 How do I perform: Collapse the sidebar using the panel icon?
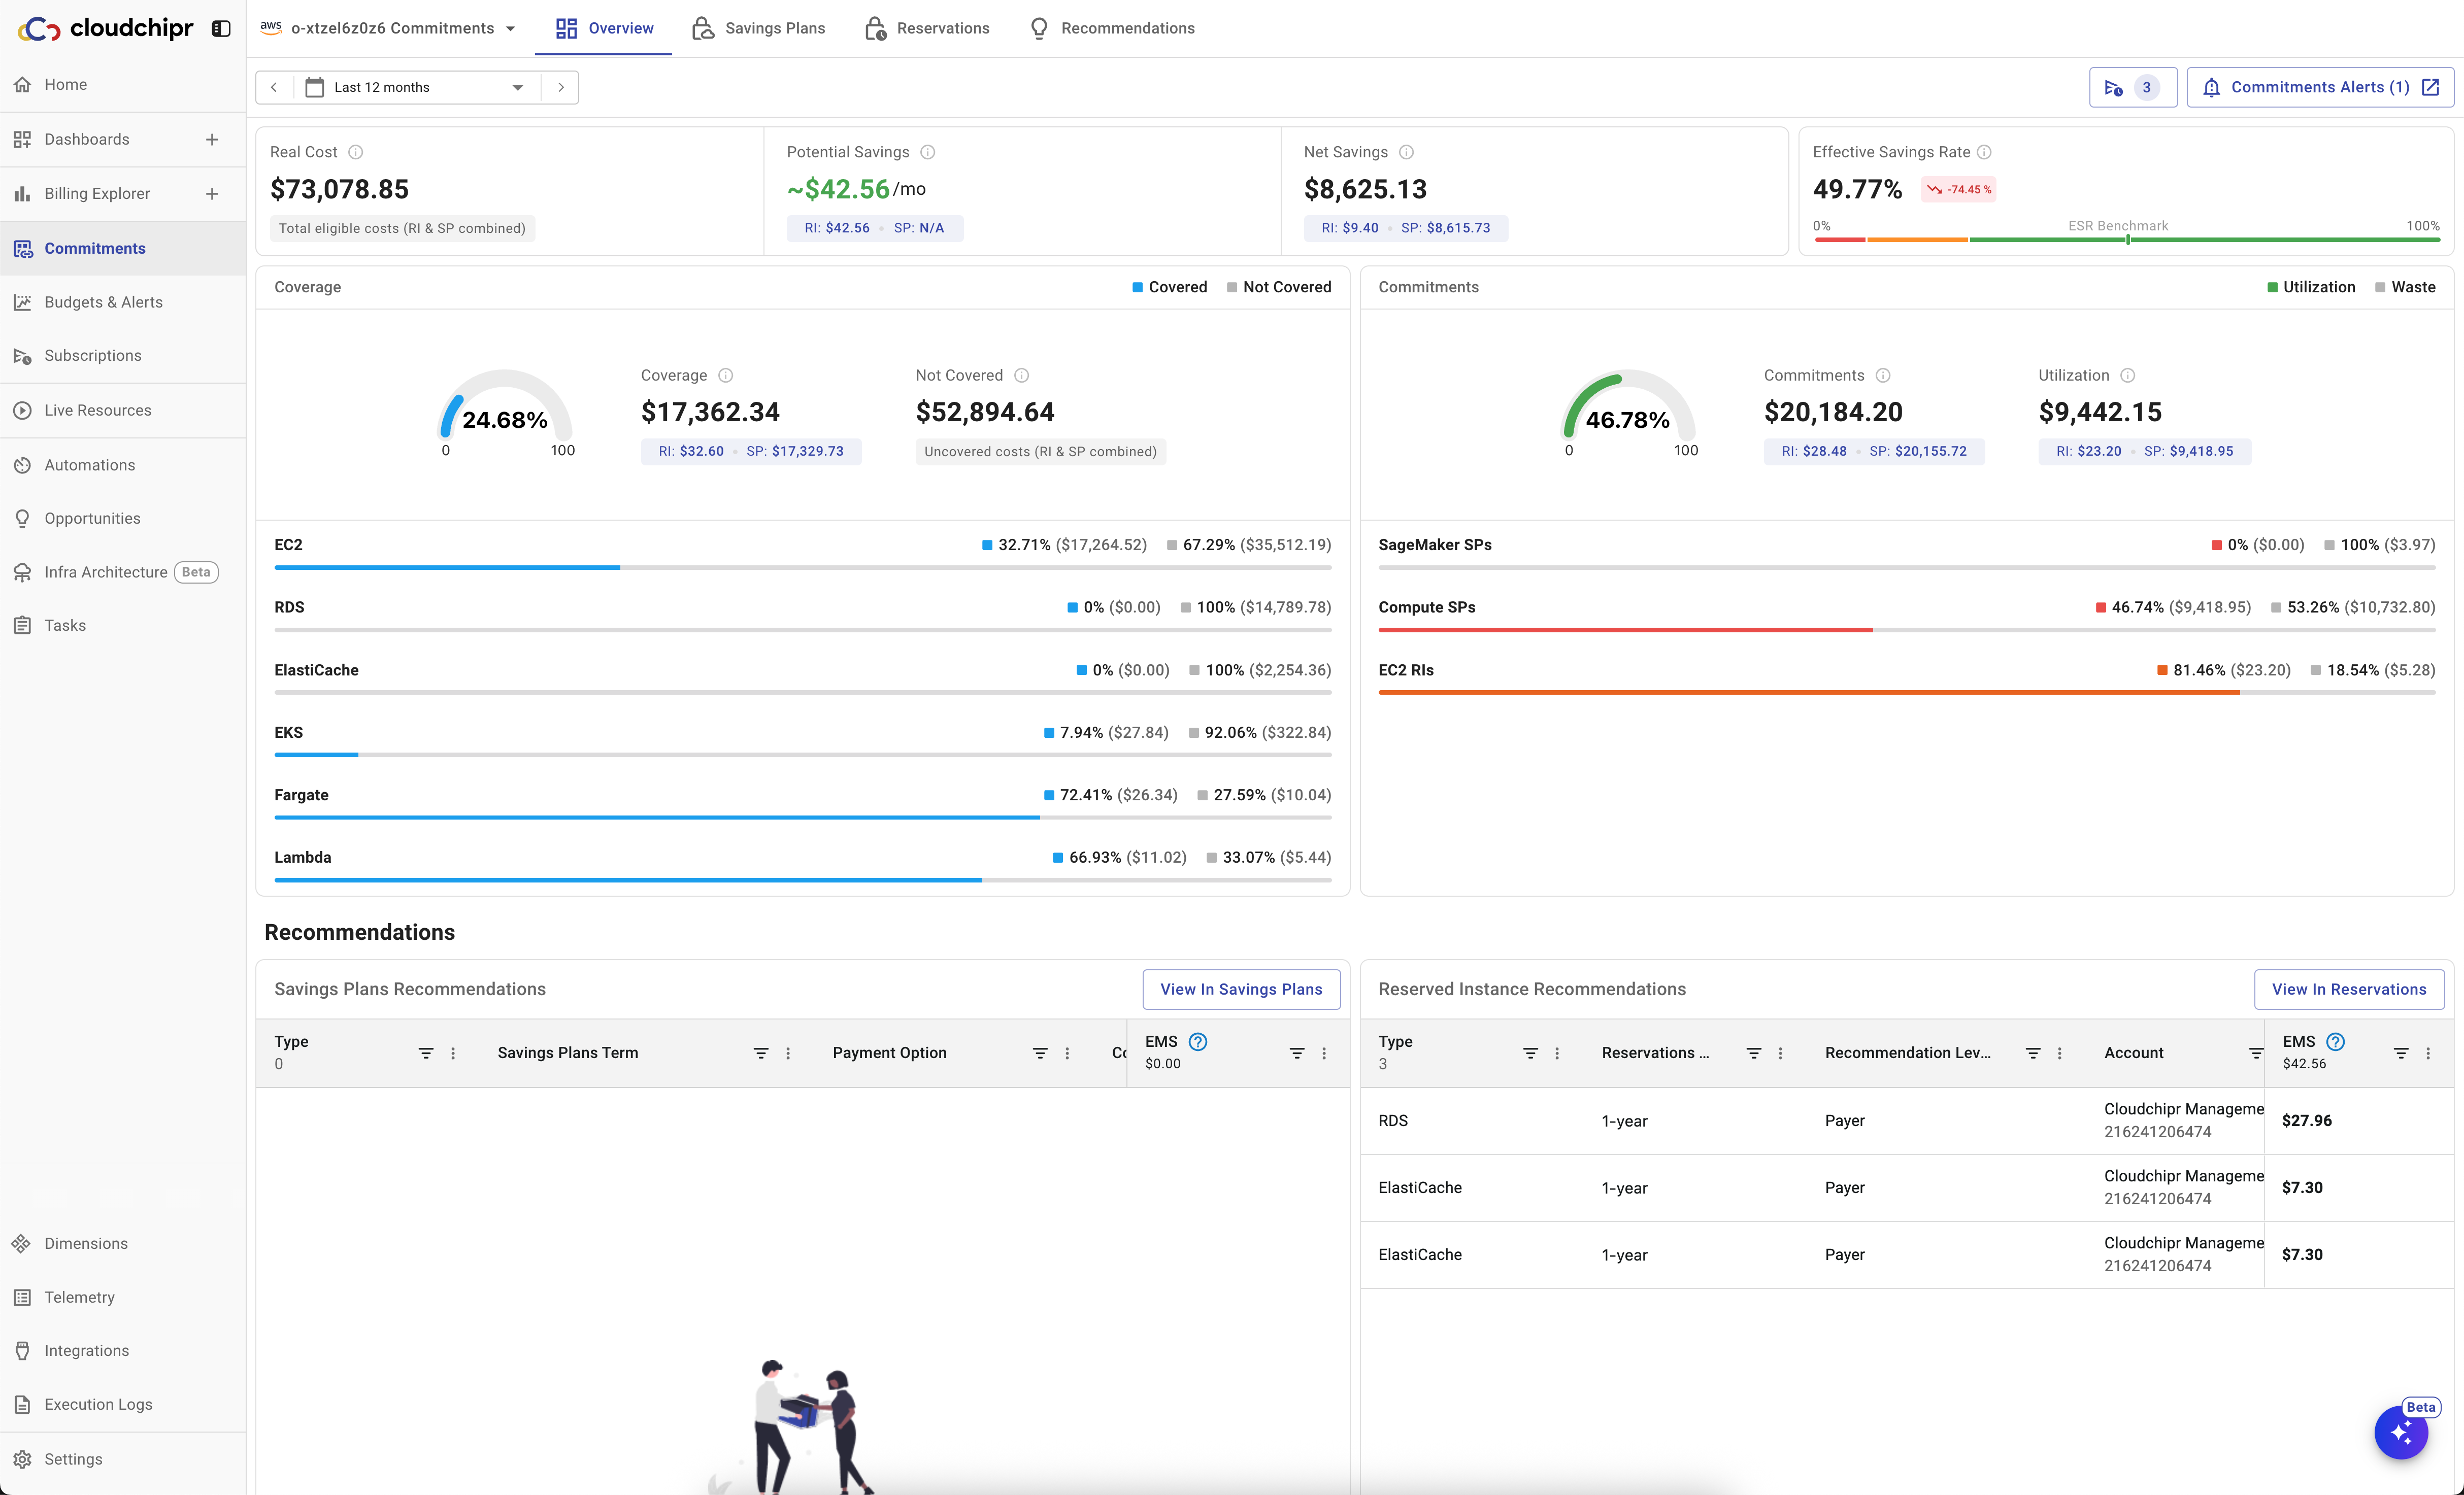tap(221, 29)
